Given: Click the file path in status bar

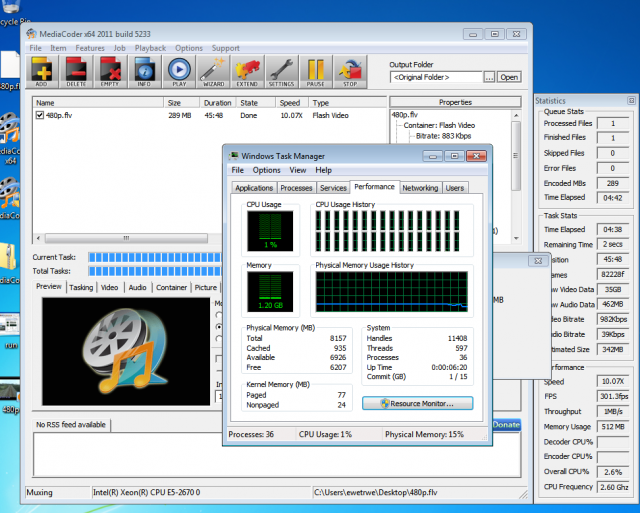Looking at the screenshot, I should (376, 492).
